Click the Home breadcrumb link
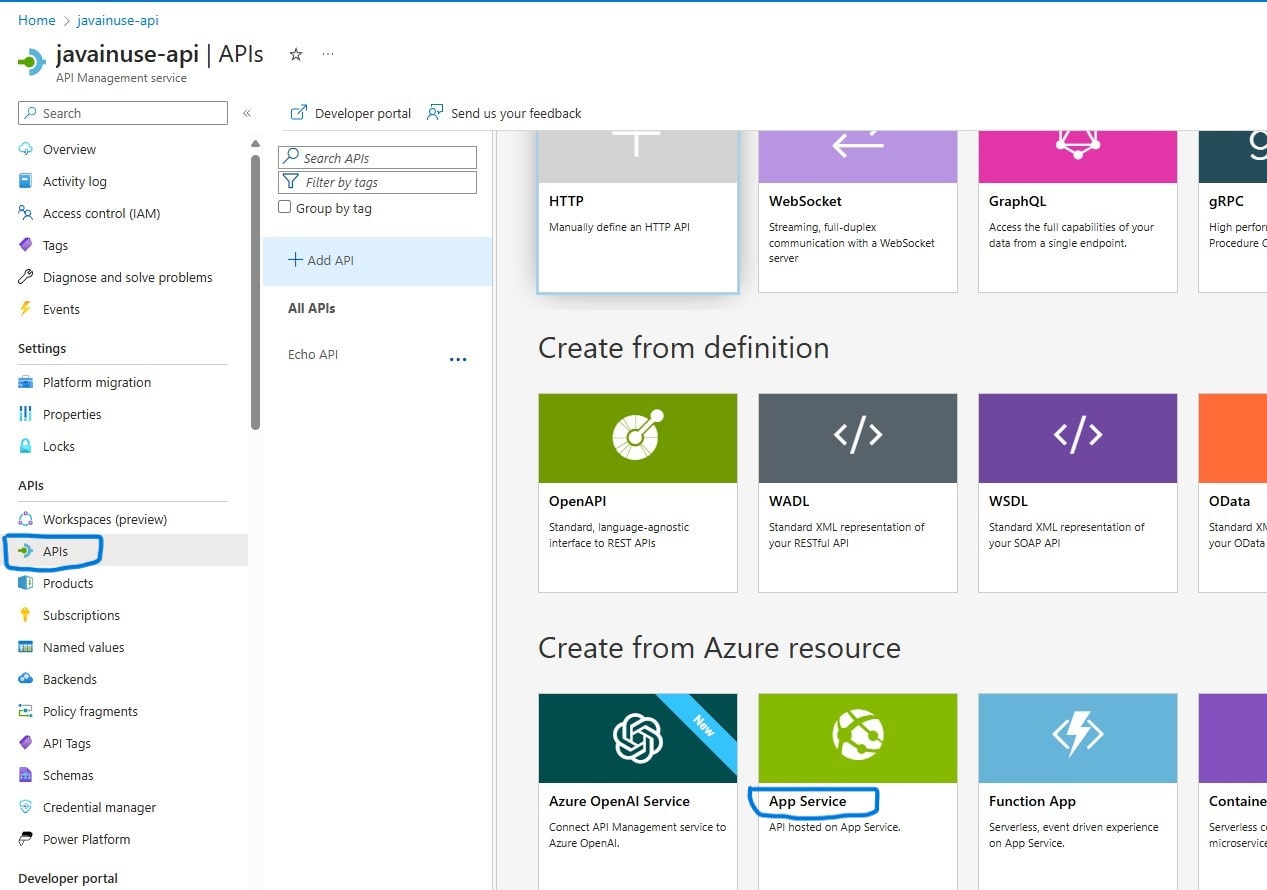This screenshot has height=890, width=1267. (x=37, y=20)
